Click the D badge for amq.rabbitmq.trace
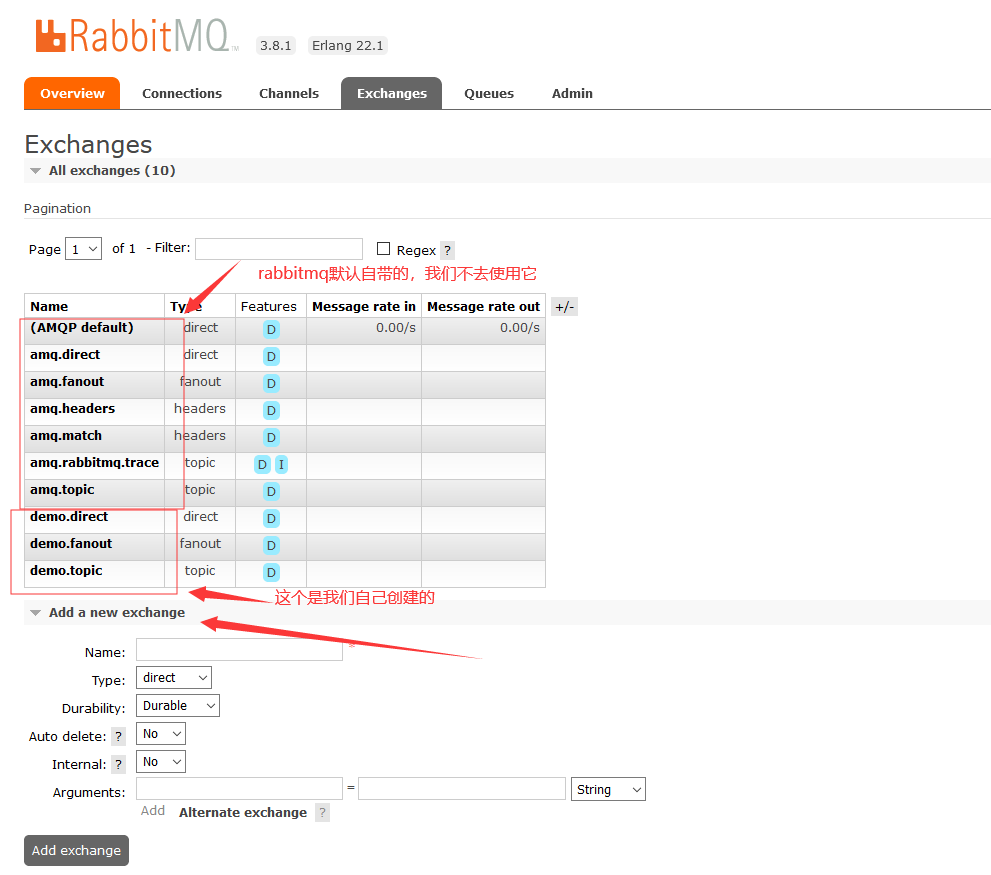Screen dimensions: 991x875 click(x=262, y=465)
